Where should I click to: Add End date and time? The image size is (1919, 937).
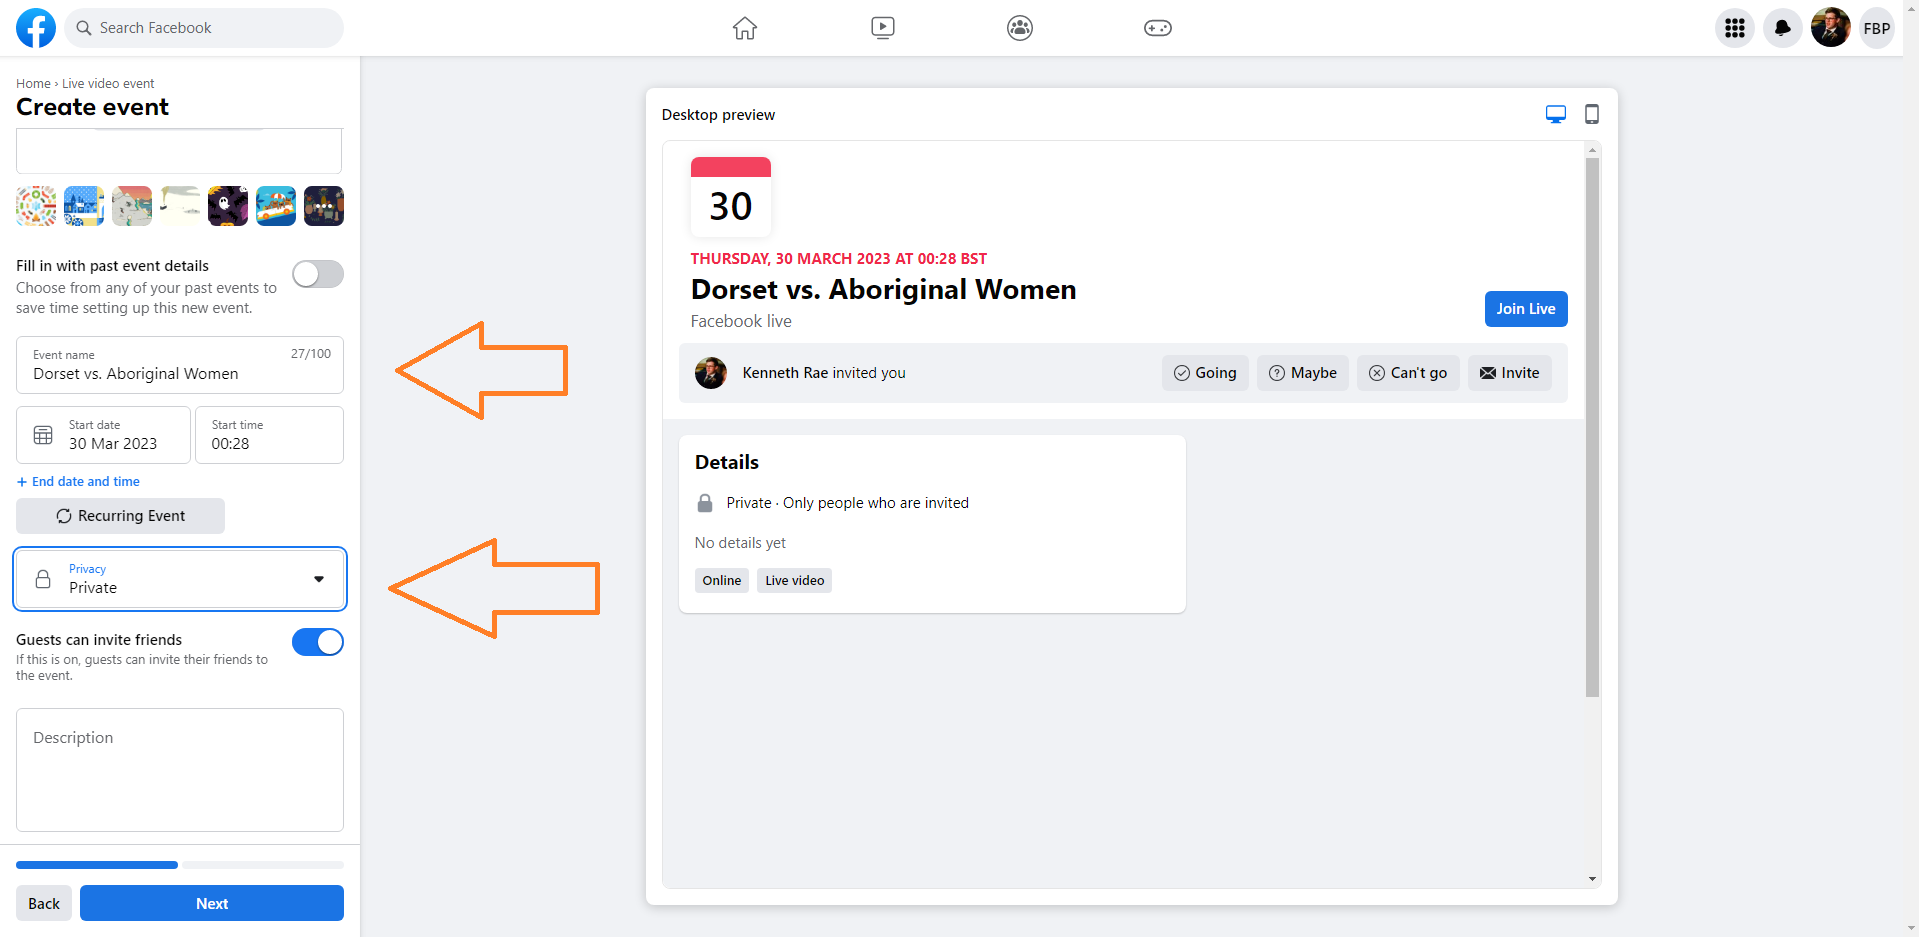click(78, 482)
